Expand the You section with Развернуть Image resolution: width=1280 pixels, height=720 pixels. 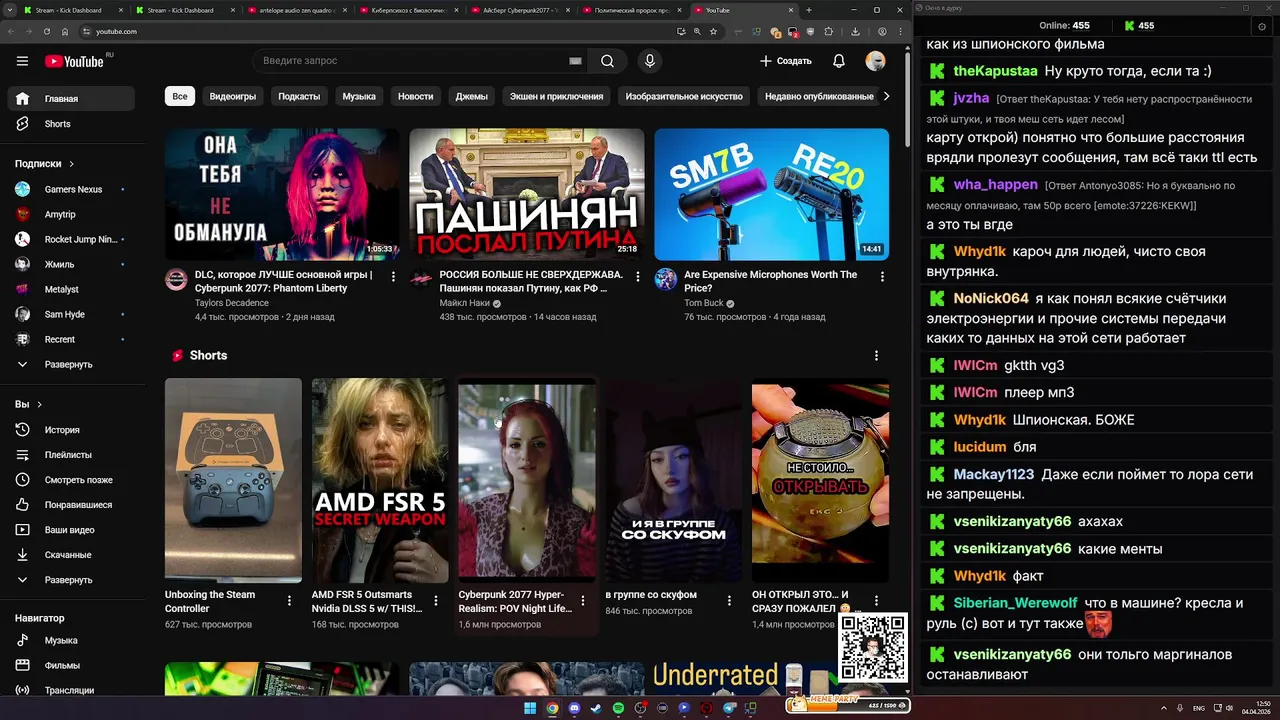[x=70, y=580]
